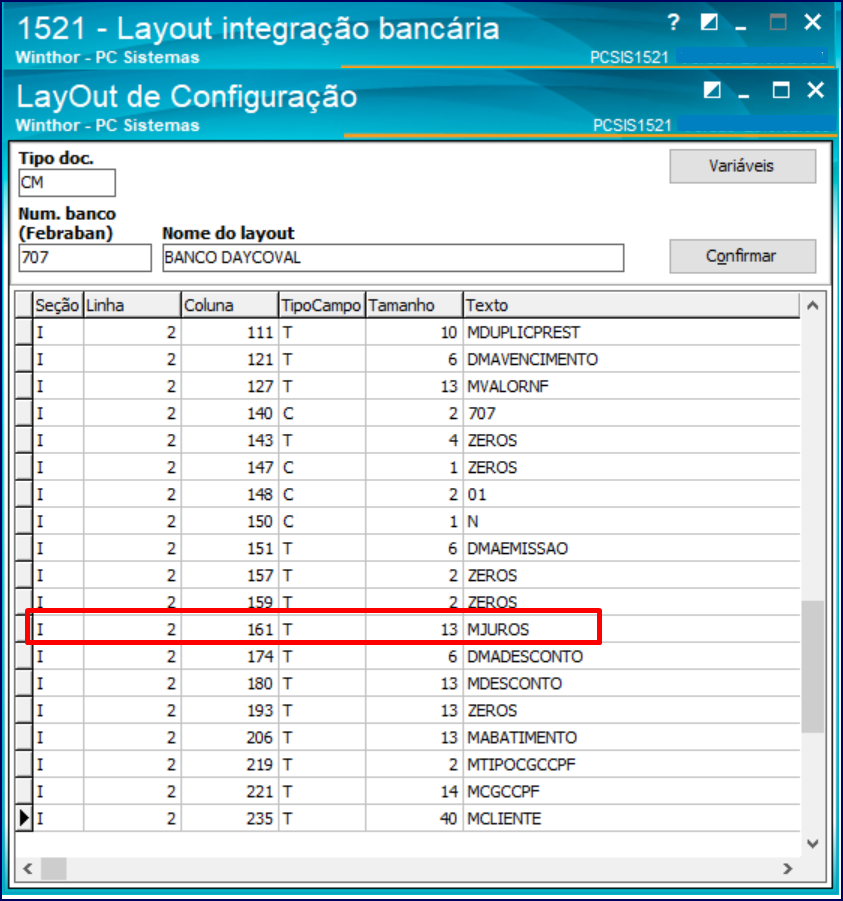Select the ZEROS cell in column 193 row
This screenshot has width=843, height=901.
pyautogui.click(x=632, y=710)
